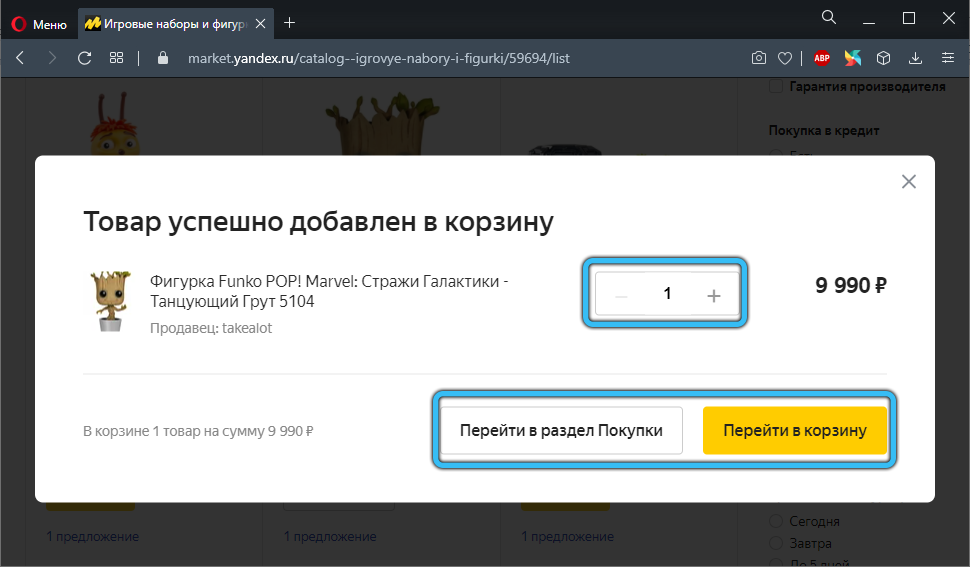Screen dimensions: 970x567
Task: Open the downloads panel
Action: (x=915, y=58)
